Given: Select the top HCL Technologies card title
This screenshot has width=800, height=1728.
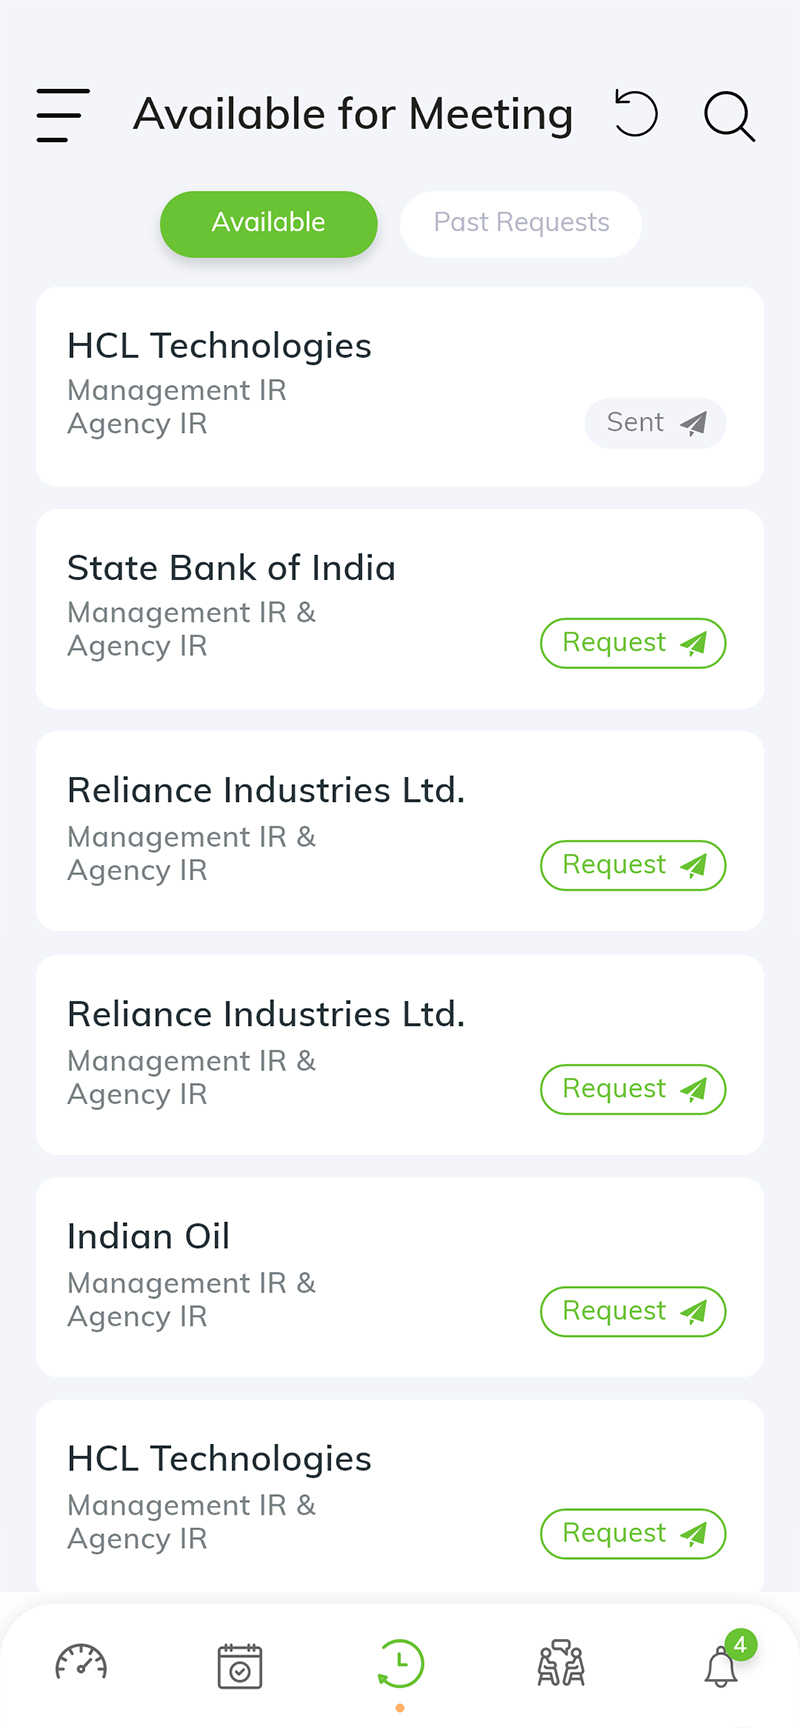Looking at the screenshot, I should point(219,346).
